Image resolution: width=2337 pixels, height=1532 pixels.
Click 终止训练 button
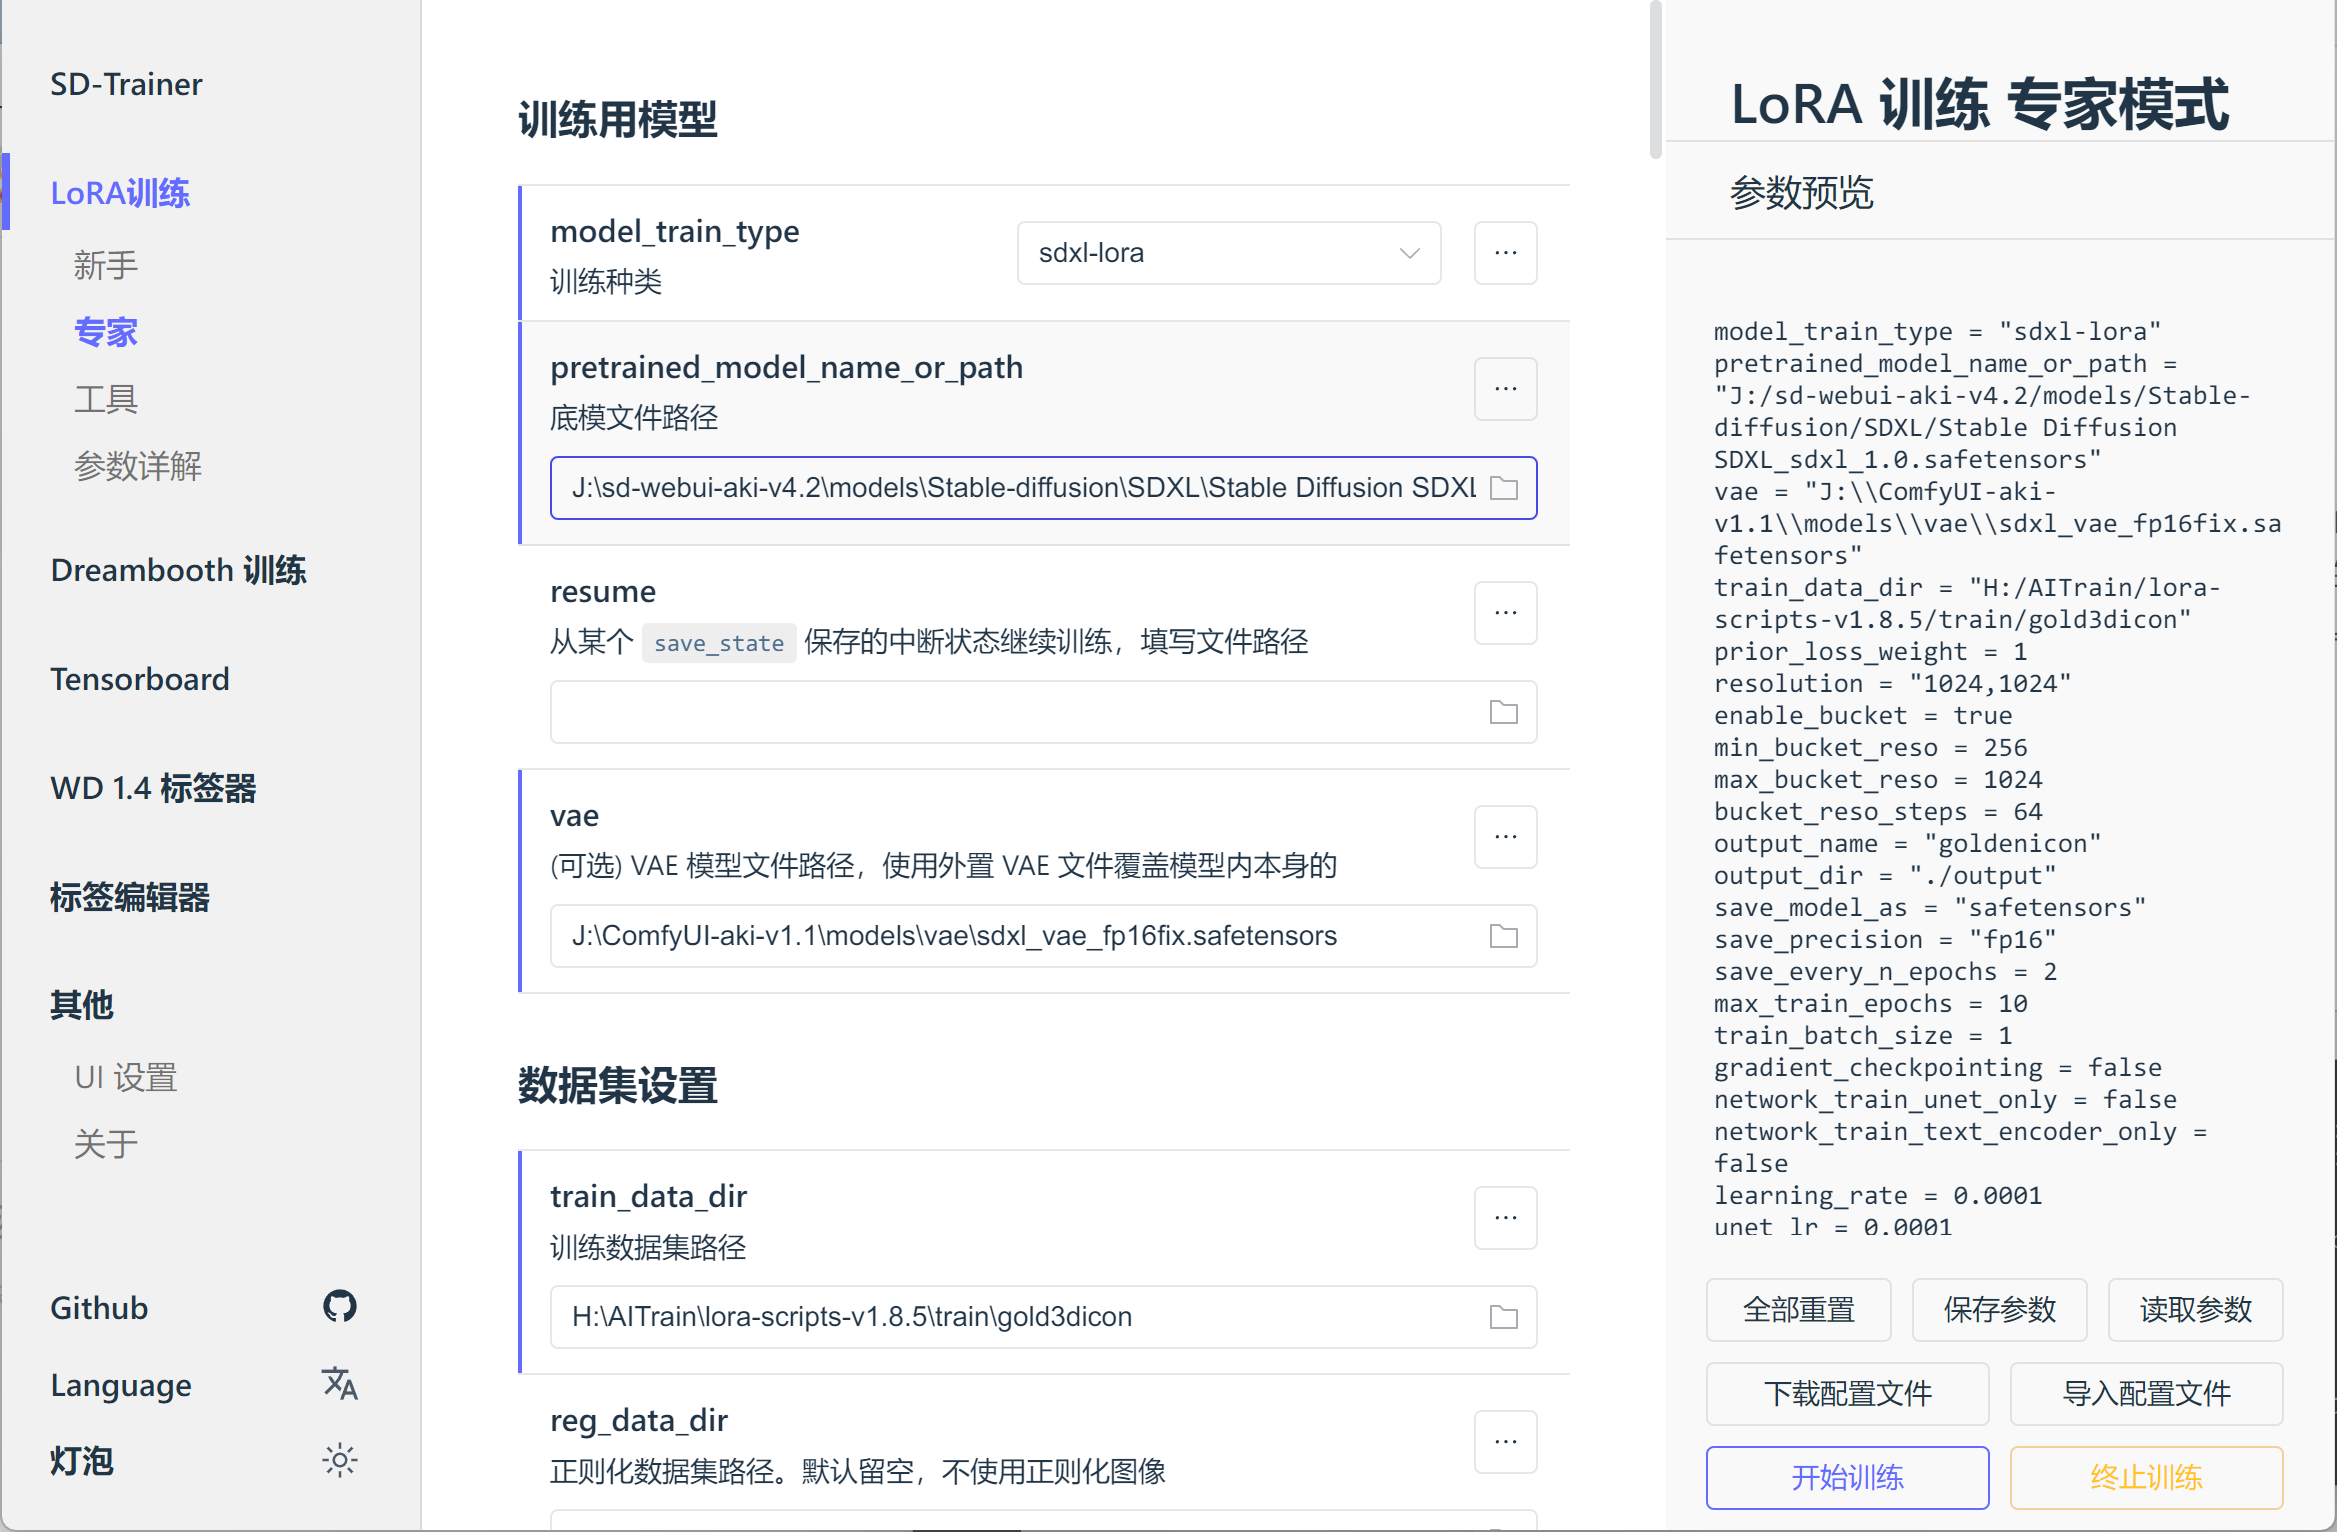click(2146, 1477)
